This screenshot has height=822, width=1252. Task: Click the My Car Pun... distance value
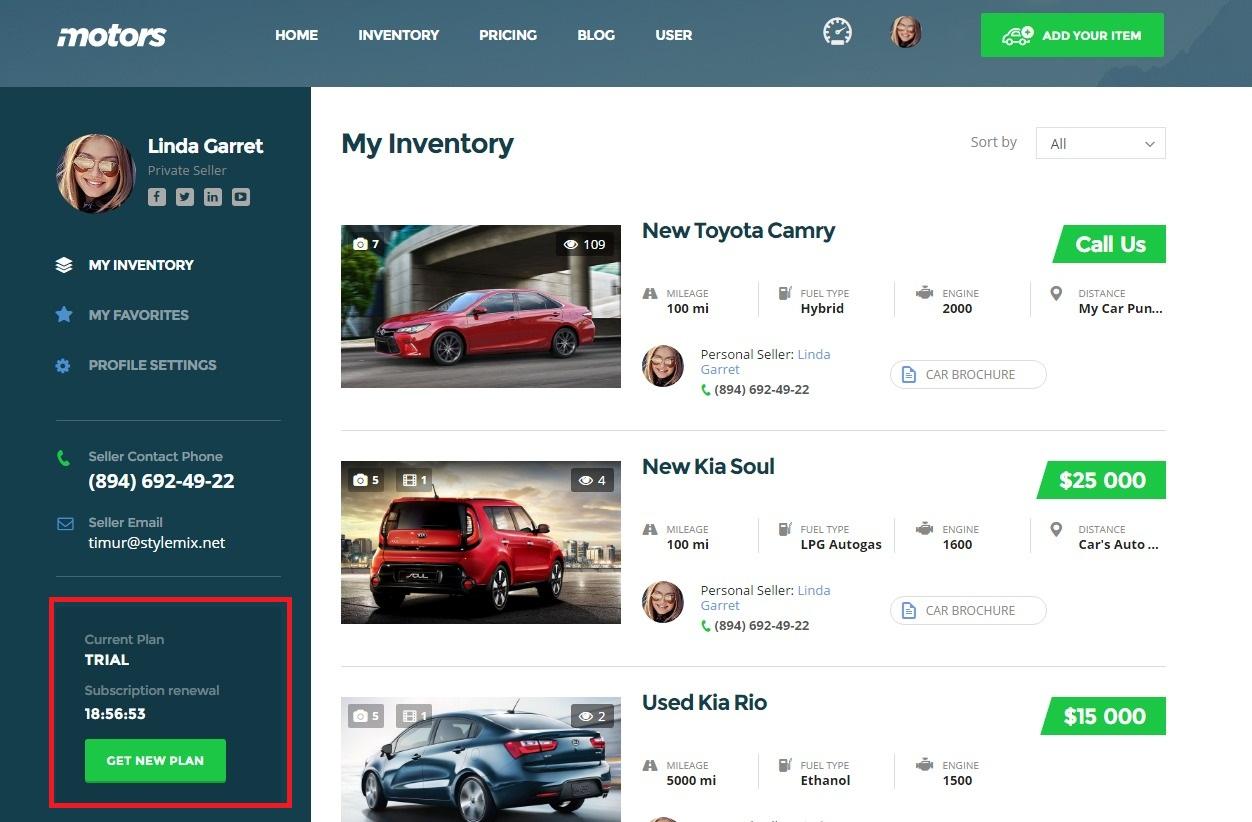coord(1120,309)
